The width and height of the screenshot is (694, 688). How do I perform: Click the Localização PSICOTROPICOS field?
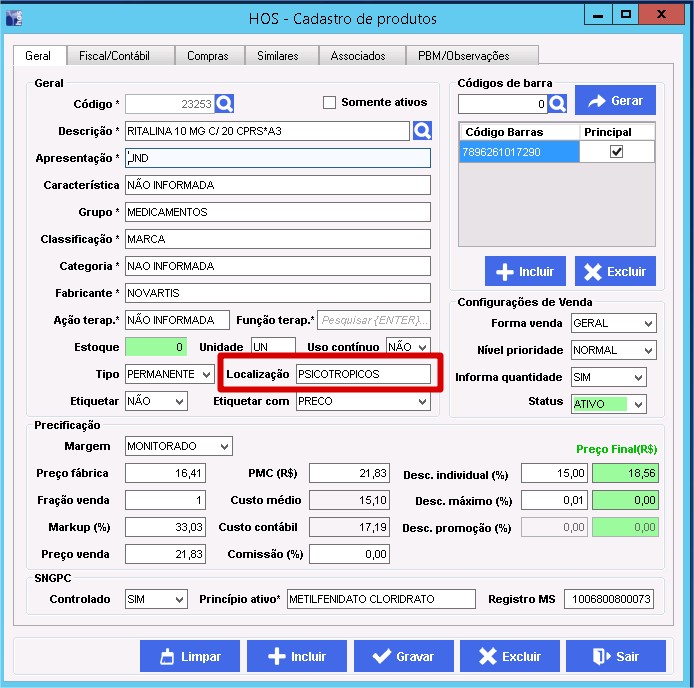coord(363,374)
